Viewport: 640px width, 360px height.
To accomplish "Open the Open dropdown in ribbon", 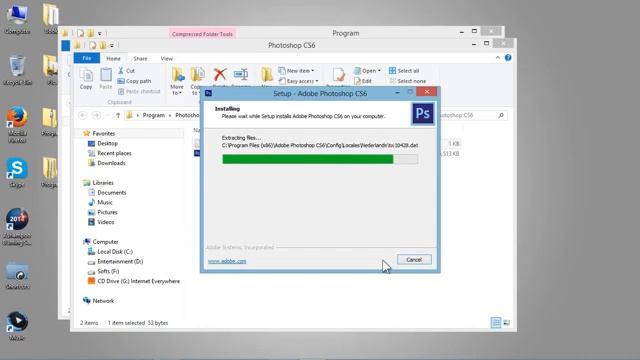I will (x=367, y=71).
